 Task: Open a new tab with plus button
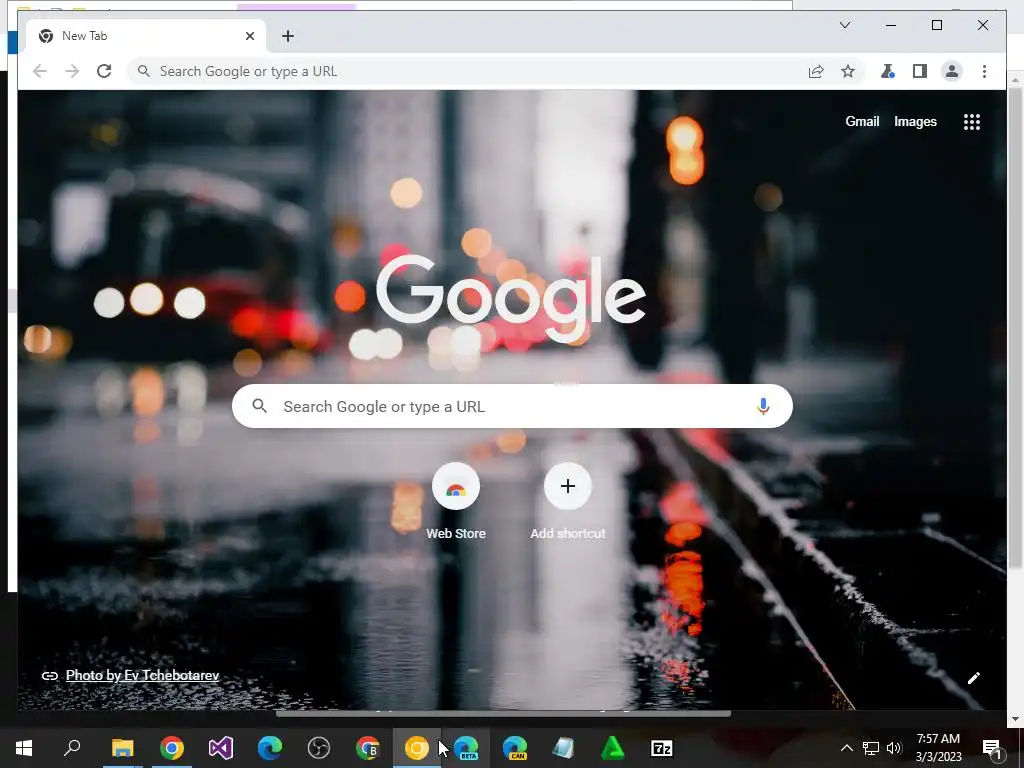[x=288, y=36]
